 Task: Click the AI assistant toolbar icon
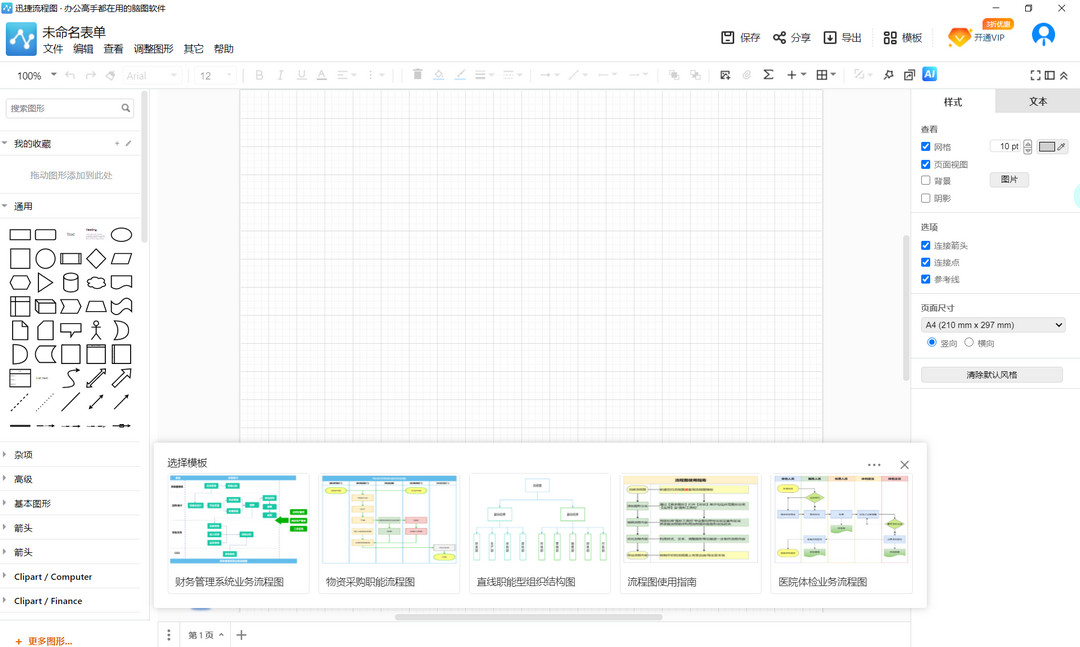[x=929, y=74]
